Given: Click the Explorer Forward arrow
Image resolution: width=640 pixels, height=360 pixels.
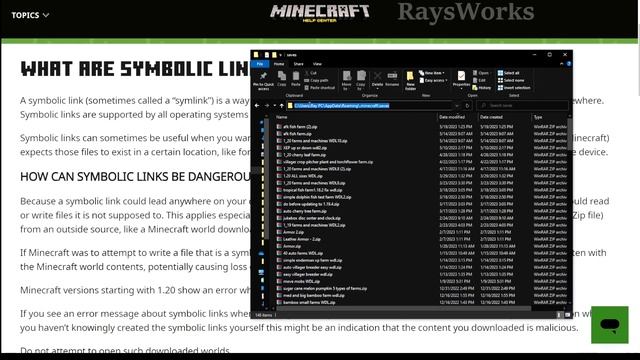Looking at the screenshot, I should [x=267, y=106].
